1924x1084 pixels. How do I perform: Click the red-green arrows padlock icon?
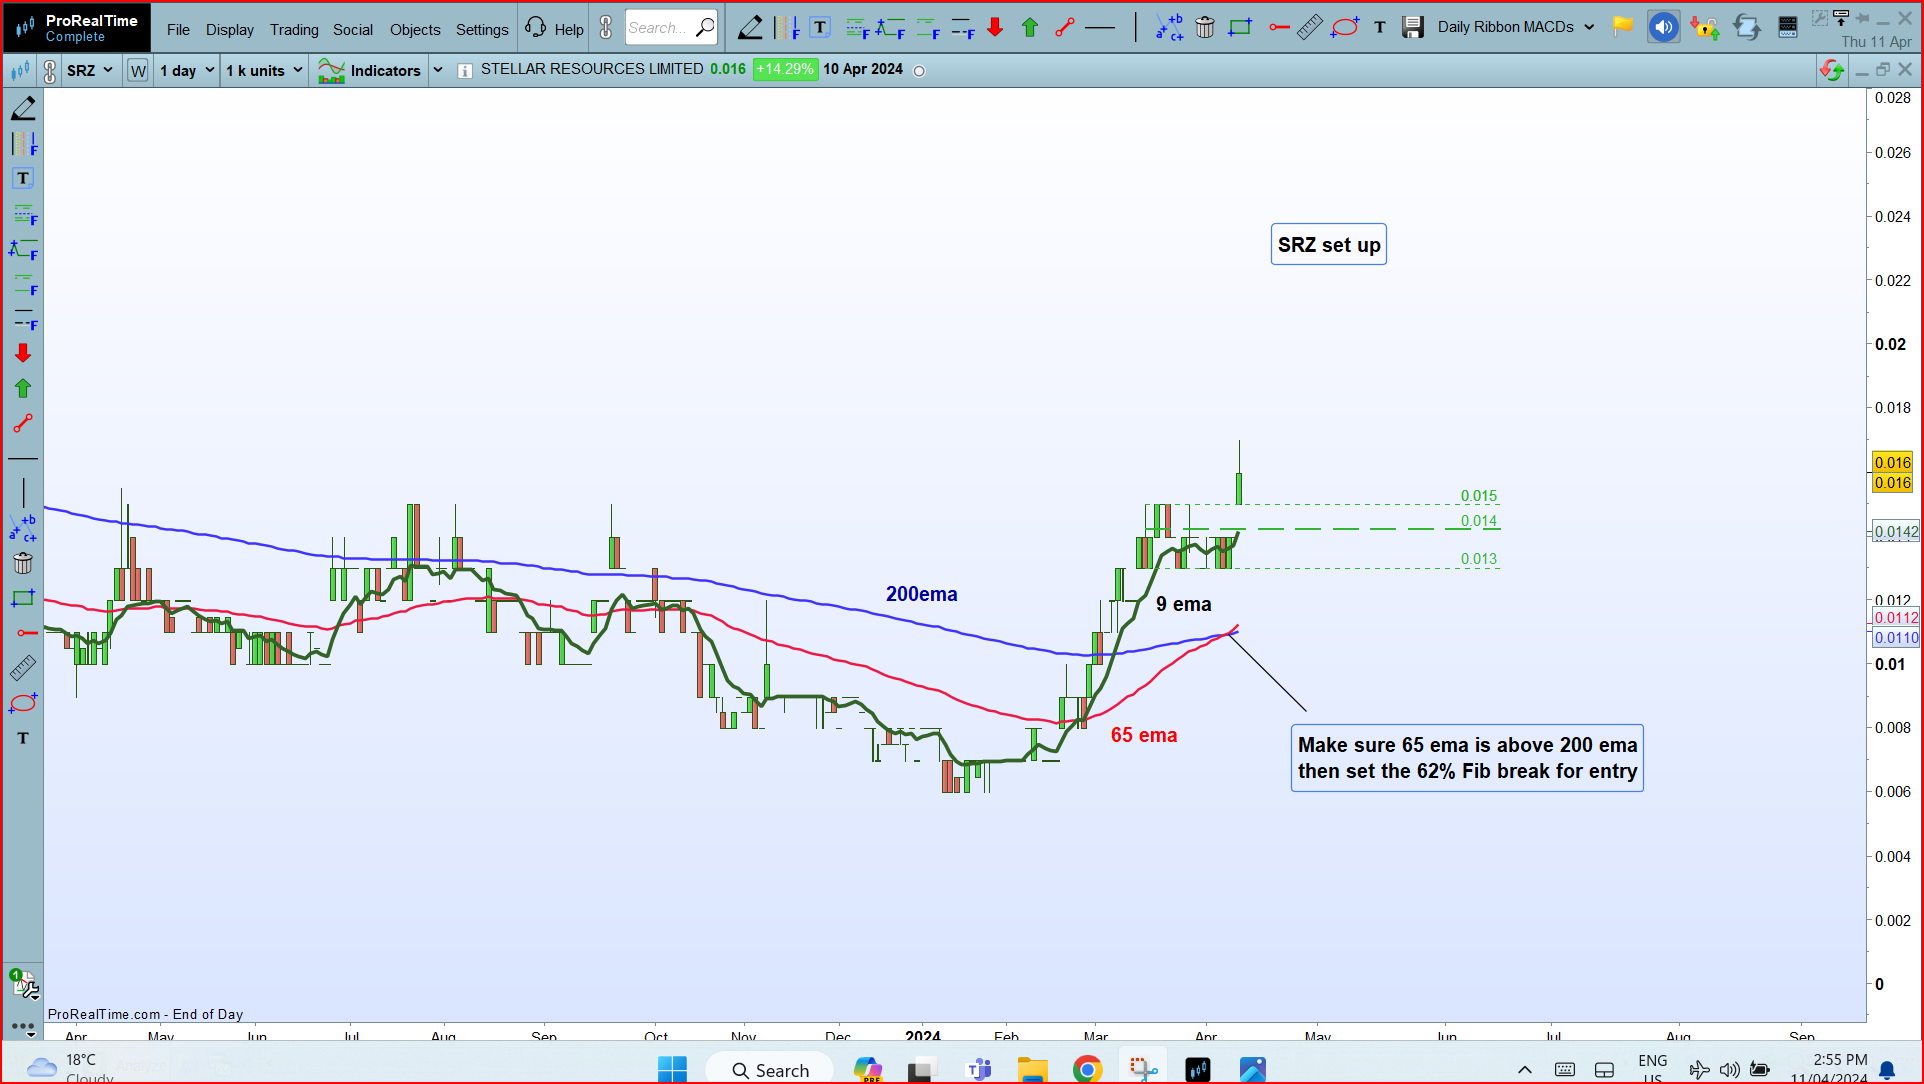1705,28
